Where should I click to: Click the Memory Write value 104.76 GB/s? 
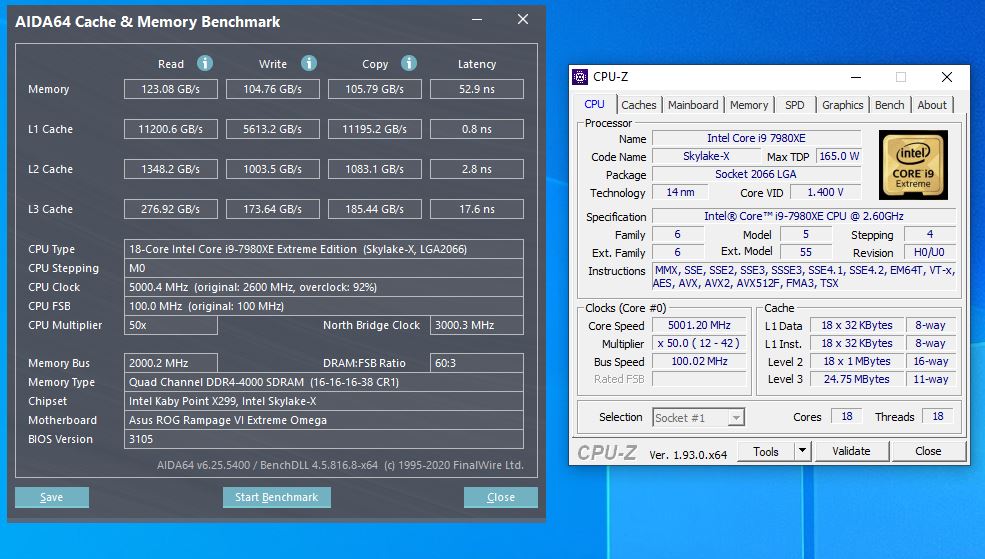[273, 89]
